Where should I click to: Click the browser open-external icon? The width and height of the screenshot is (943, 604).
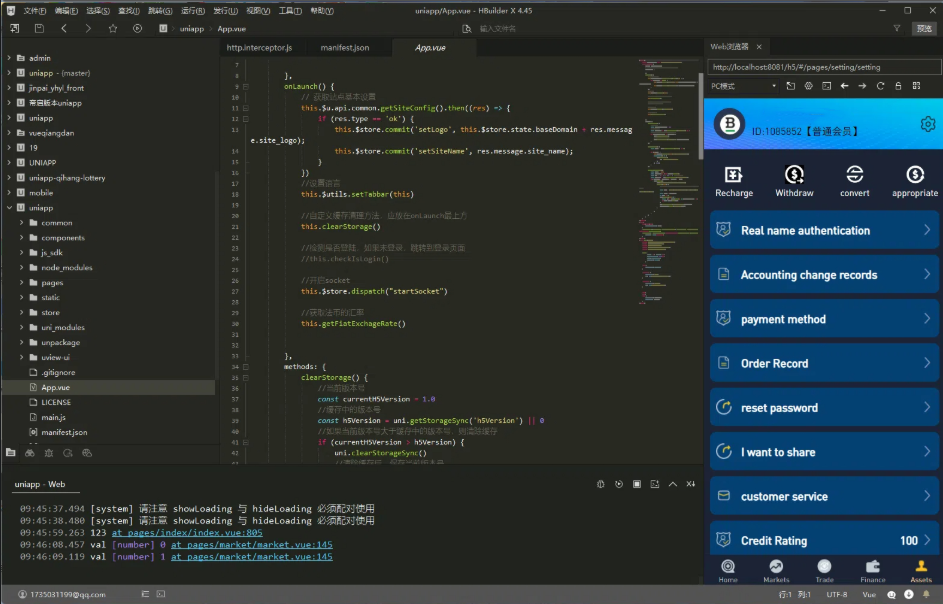(791, 86)
